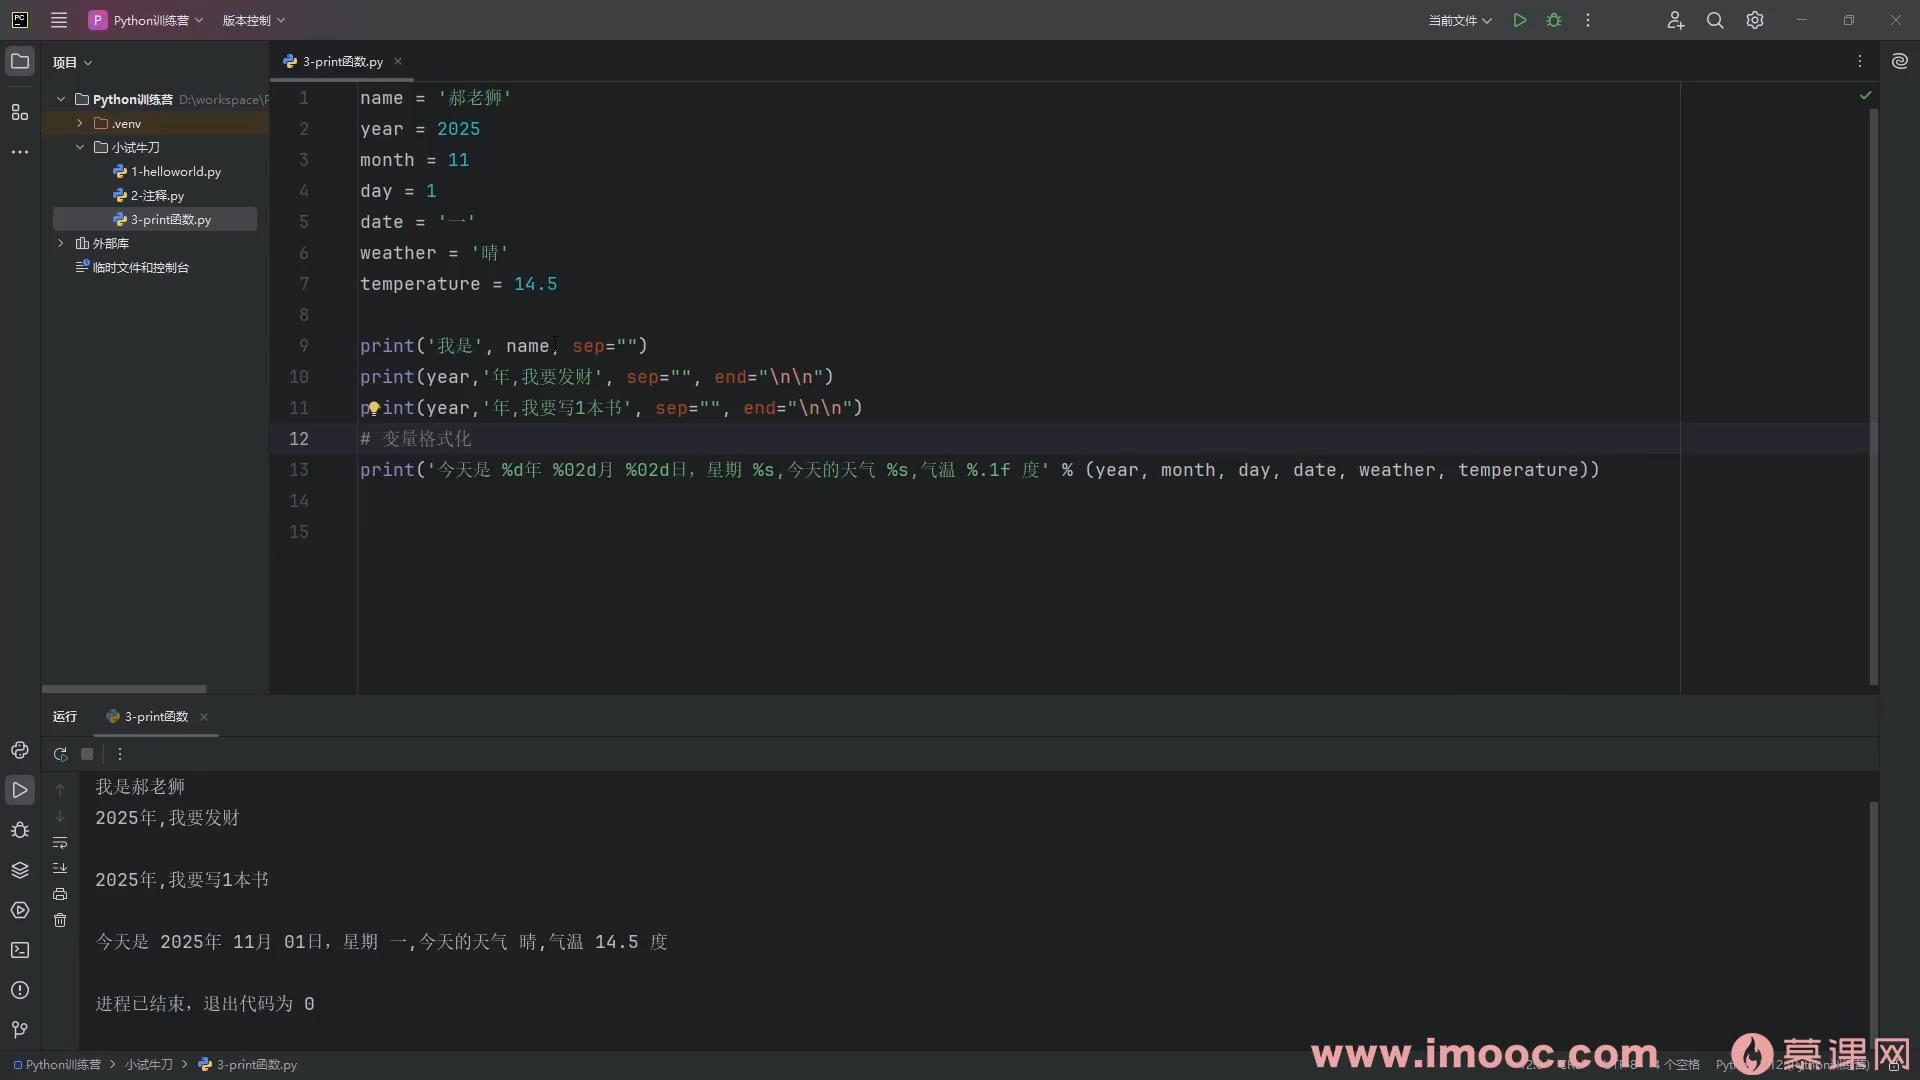This screenshot has width=1920, height=1080.
Task: Open Search Everywhere magnifier
Action: pyautogui.click(x=1715, y=20)
